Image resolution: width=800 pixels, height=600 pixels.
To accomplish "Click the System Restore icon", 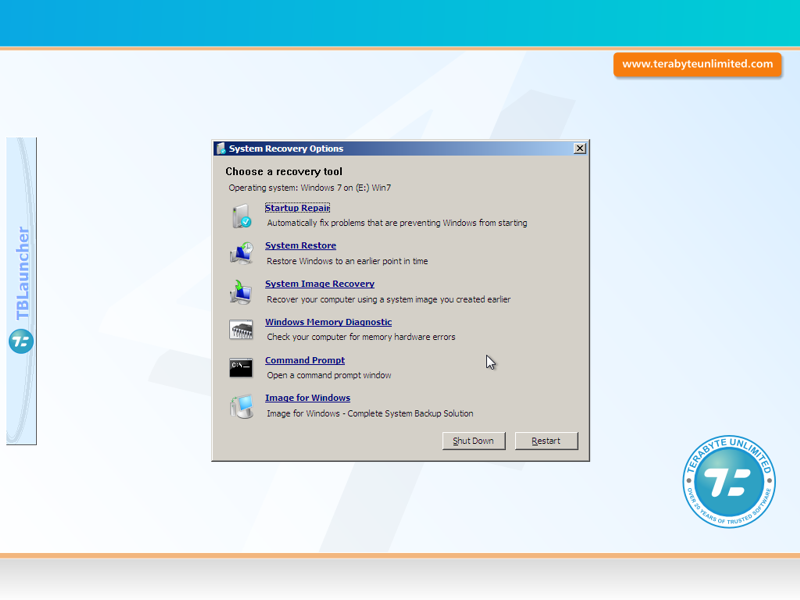I will tap(241, 254).
